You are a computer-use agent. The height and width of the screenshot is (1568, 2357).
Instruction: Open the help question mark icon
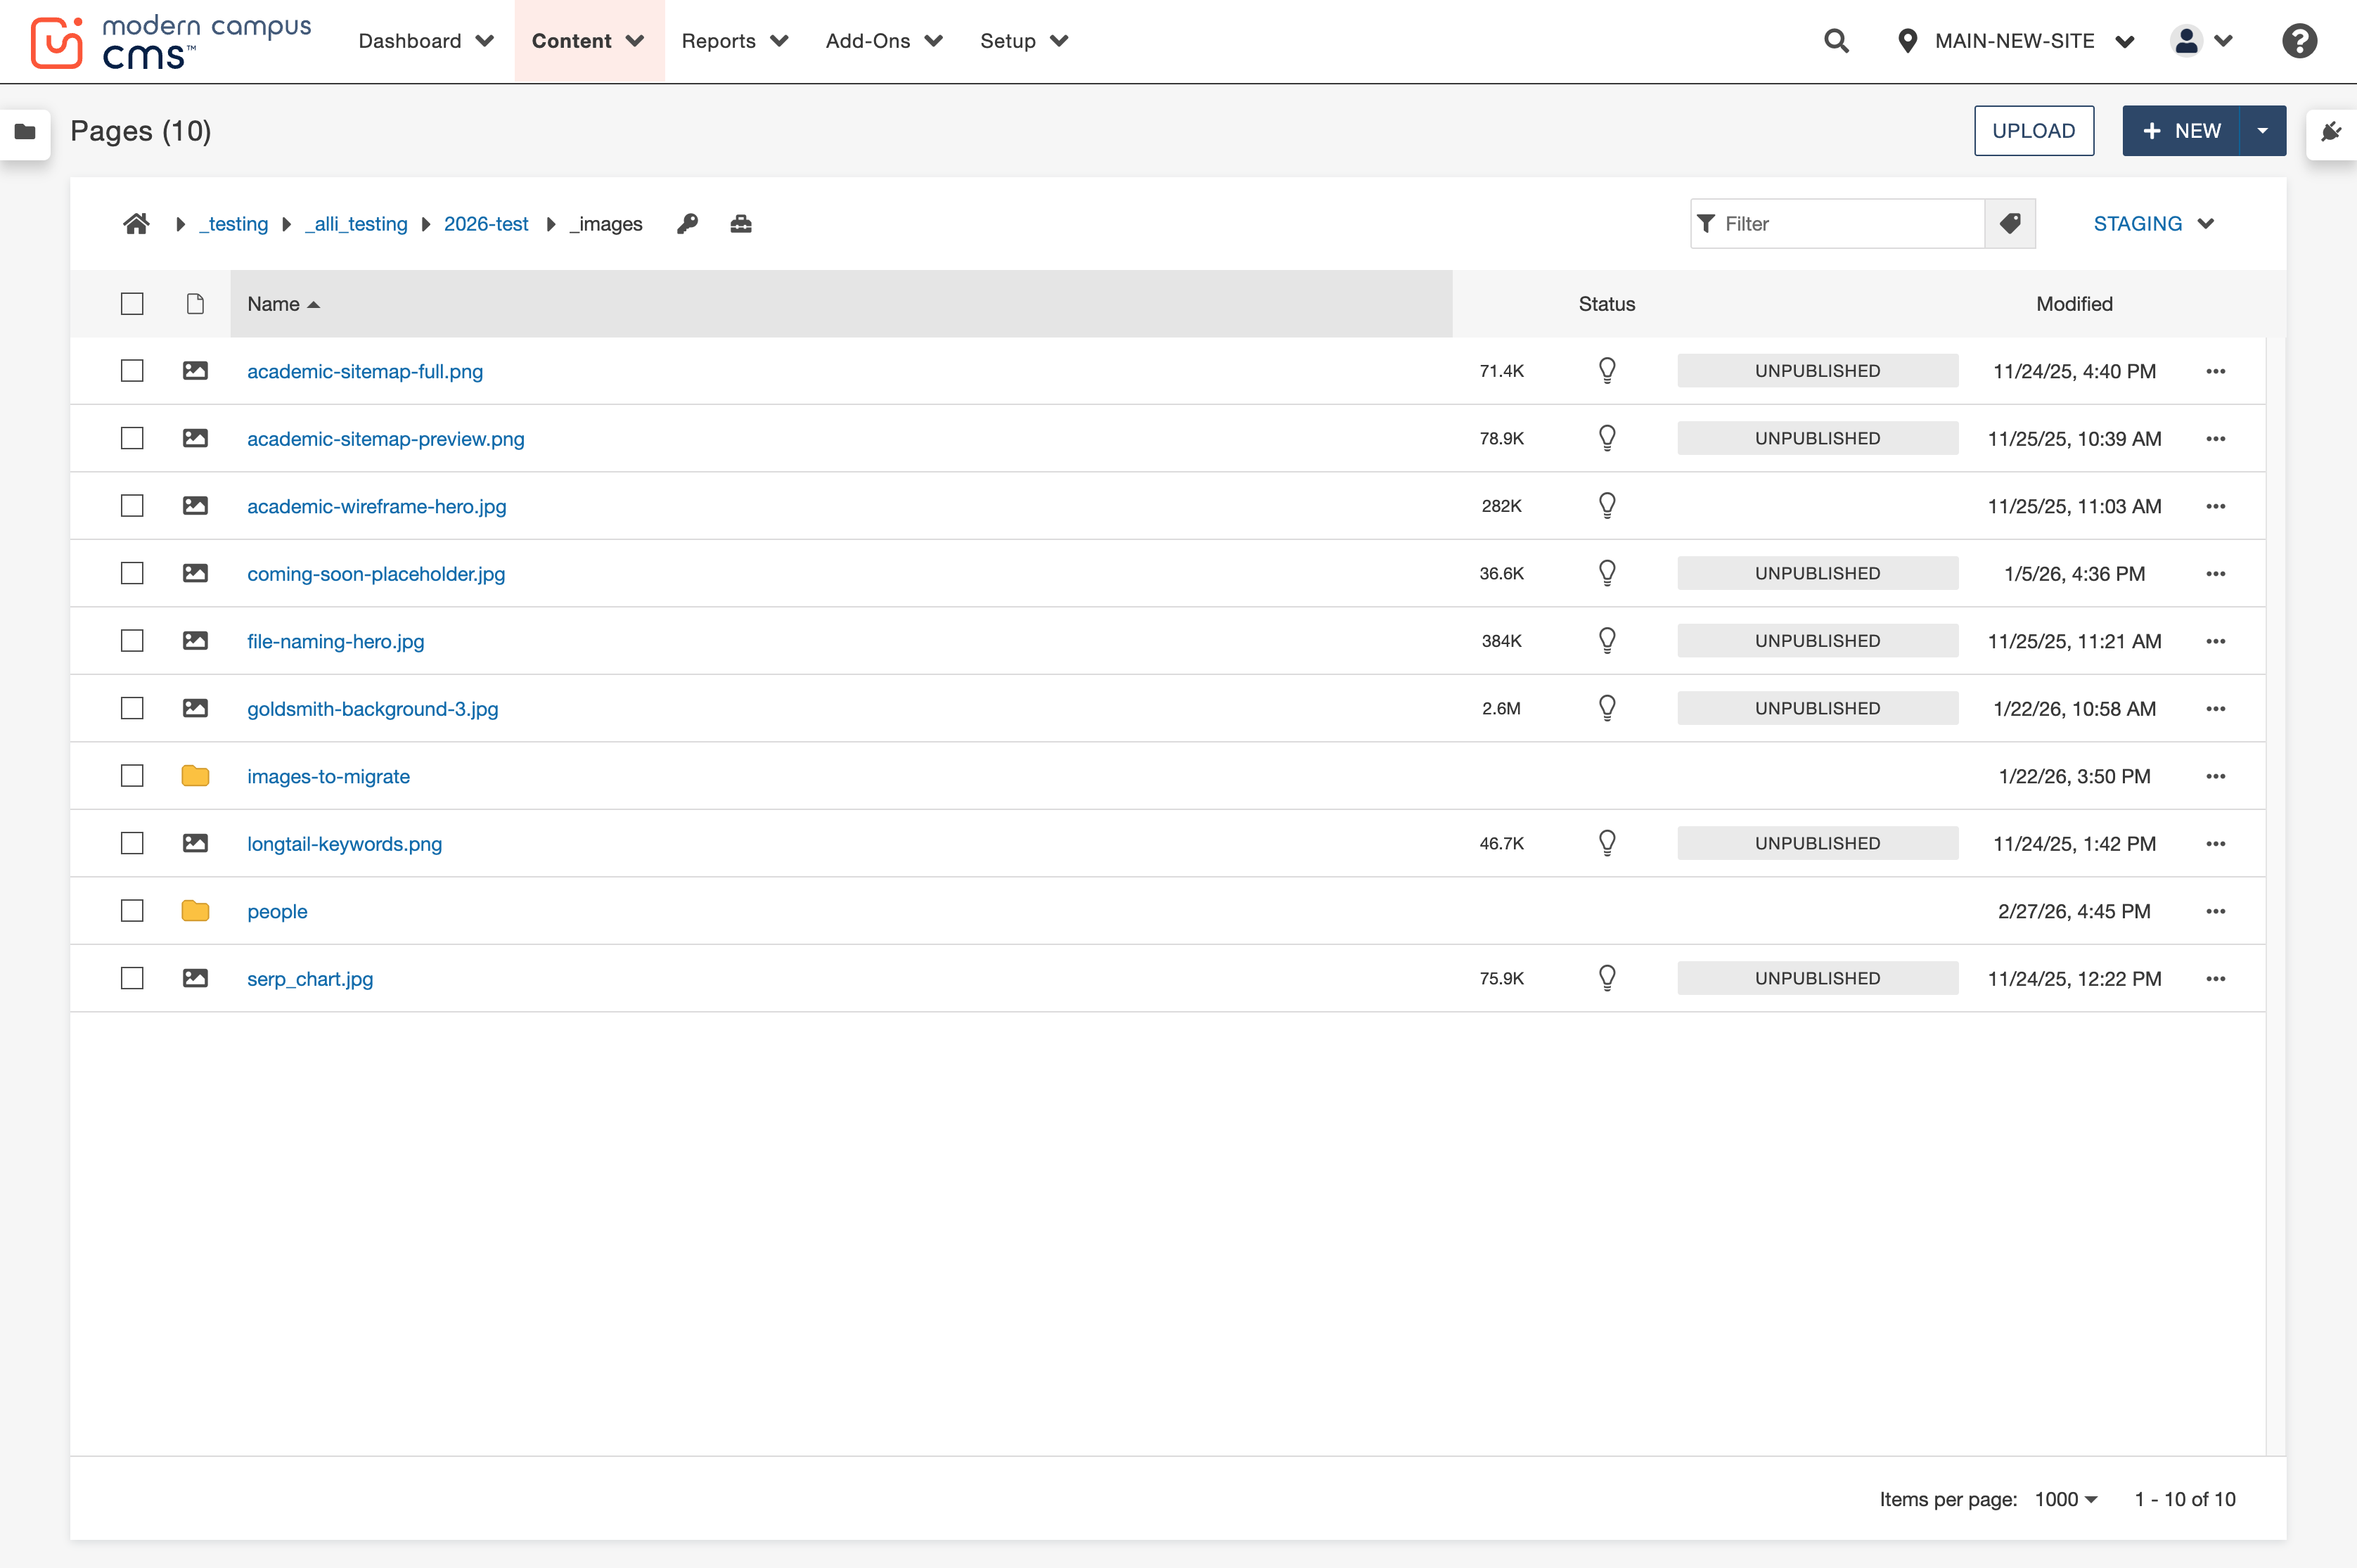2299,41
